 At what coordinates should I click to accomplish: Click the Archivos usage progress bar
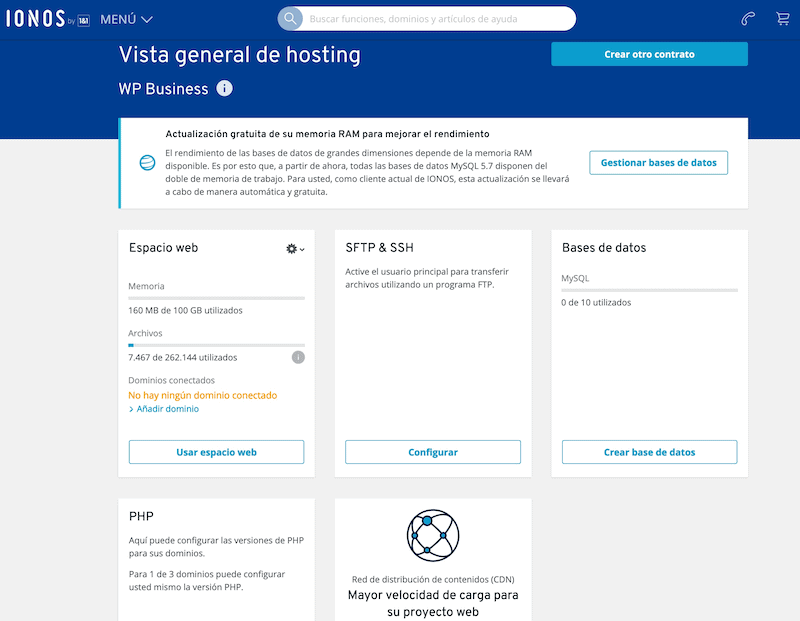[216, 345]
